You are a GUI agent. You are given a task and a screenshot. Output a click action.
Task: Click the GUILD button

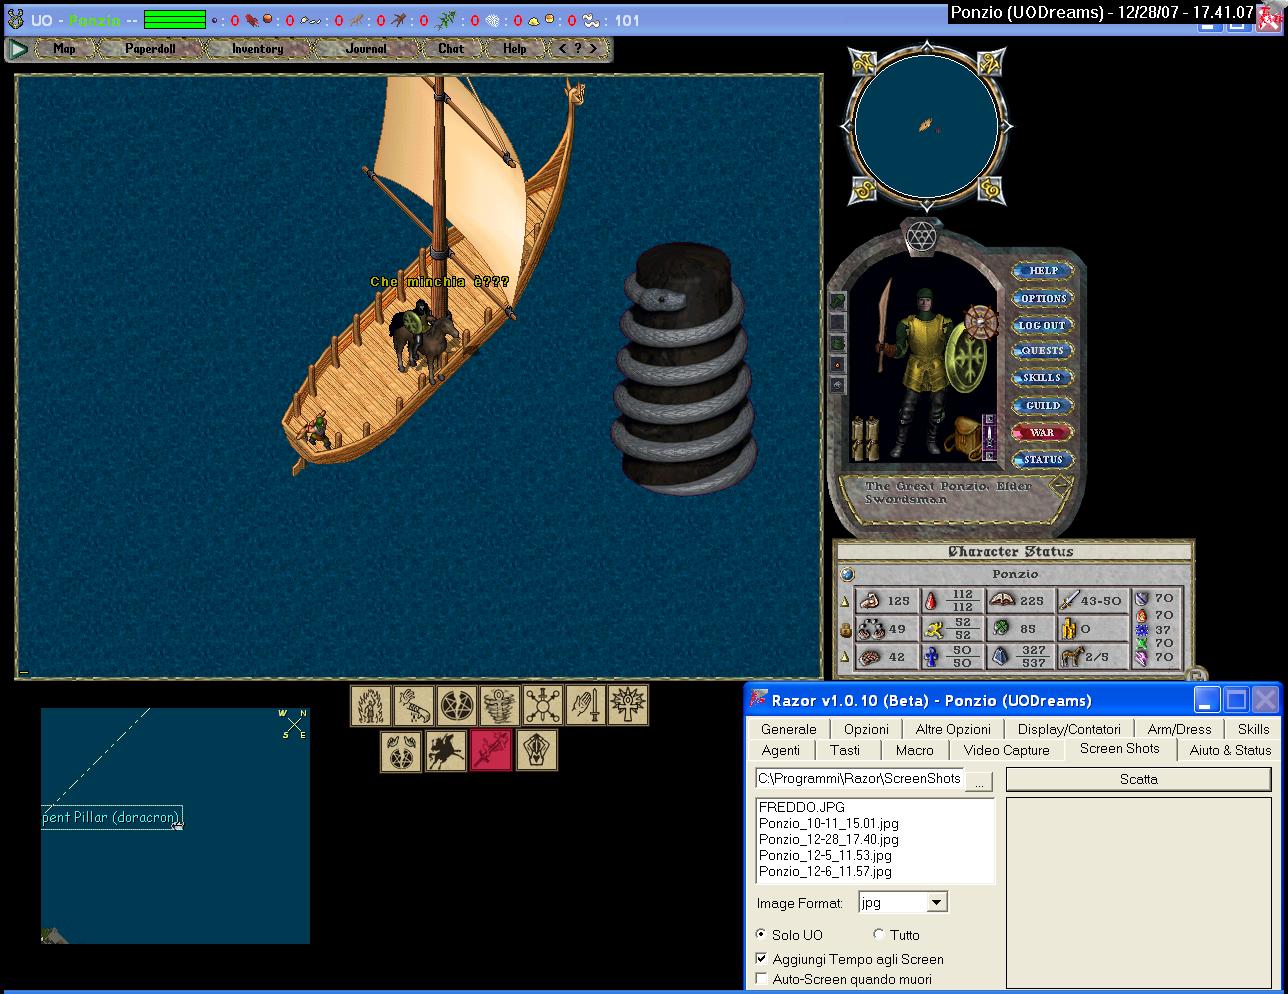tap(1042, 405)
